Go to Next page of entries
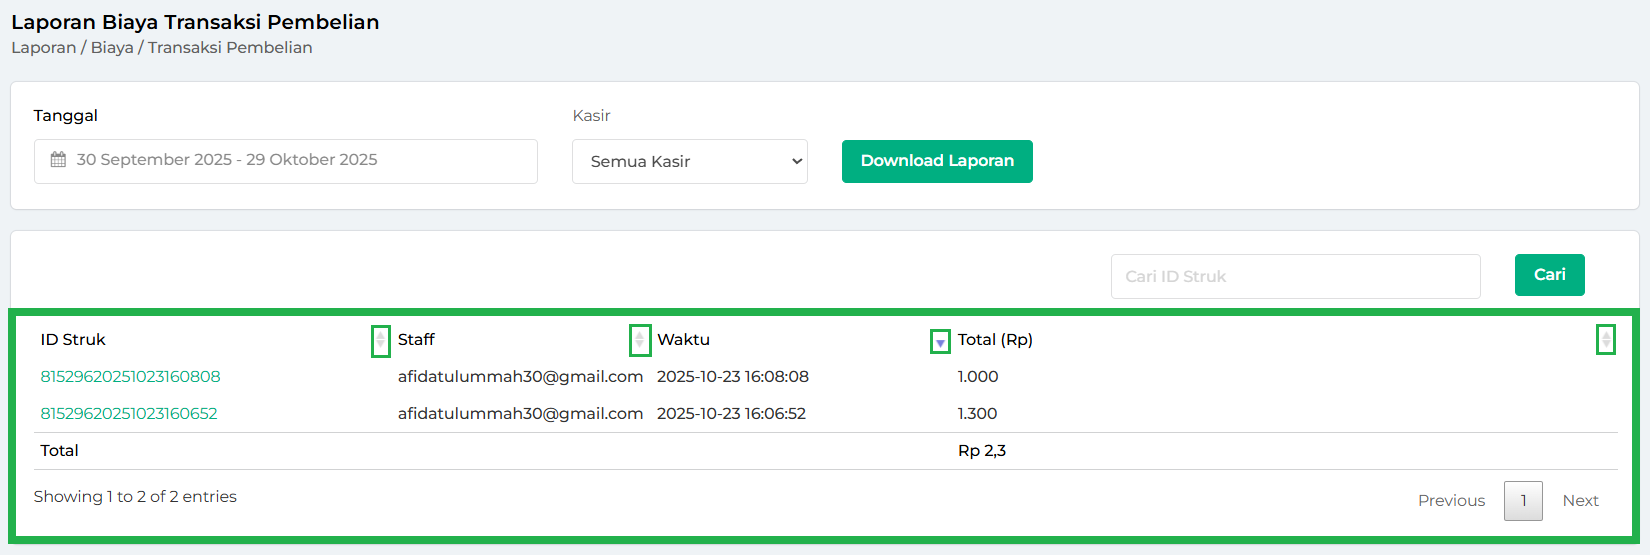 point(1580,501)
